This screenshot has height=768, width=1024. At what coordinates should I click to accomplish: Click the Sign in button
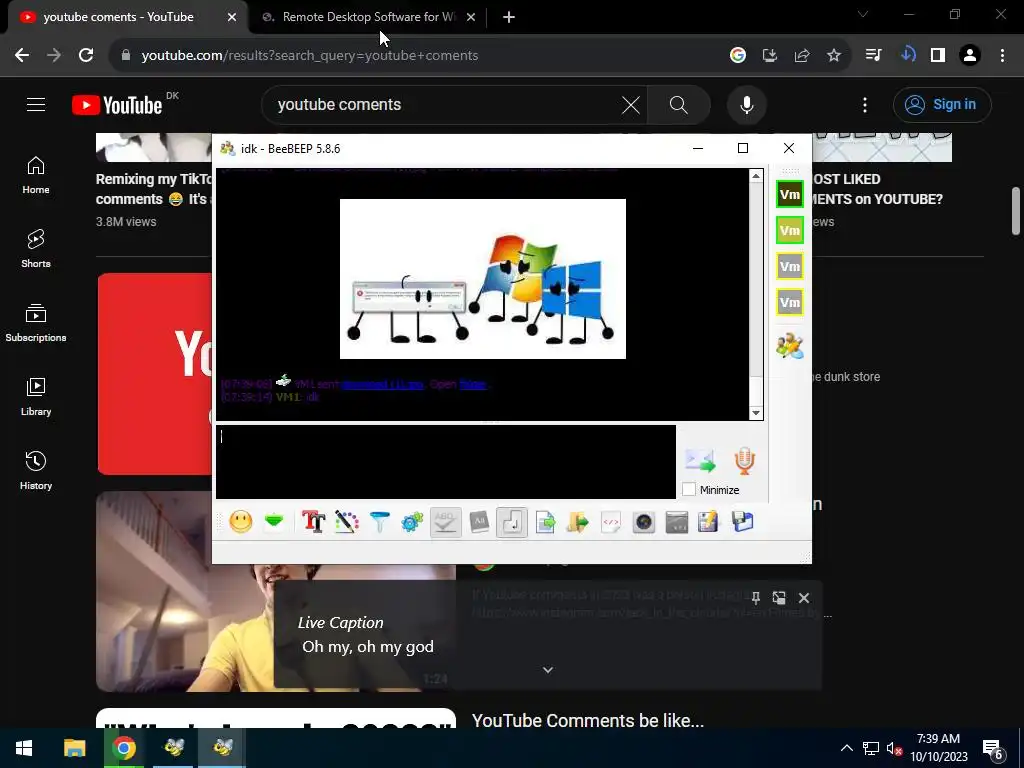coord(942,104)
